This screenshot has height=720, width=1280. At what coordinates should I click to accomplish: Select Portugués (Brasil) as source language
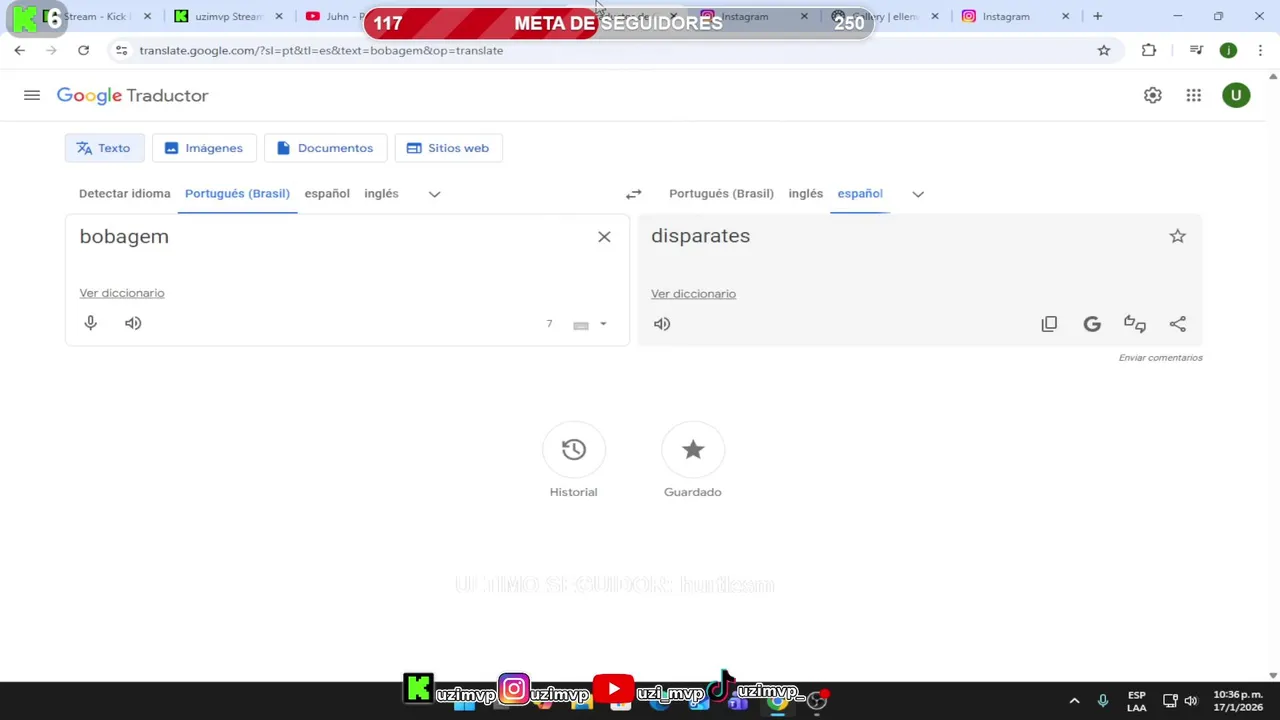pyautogui.click(x=237, y=194)
